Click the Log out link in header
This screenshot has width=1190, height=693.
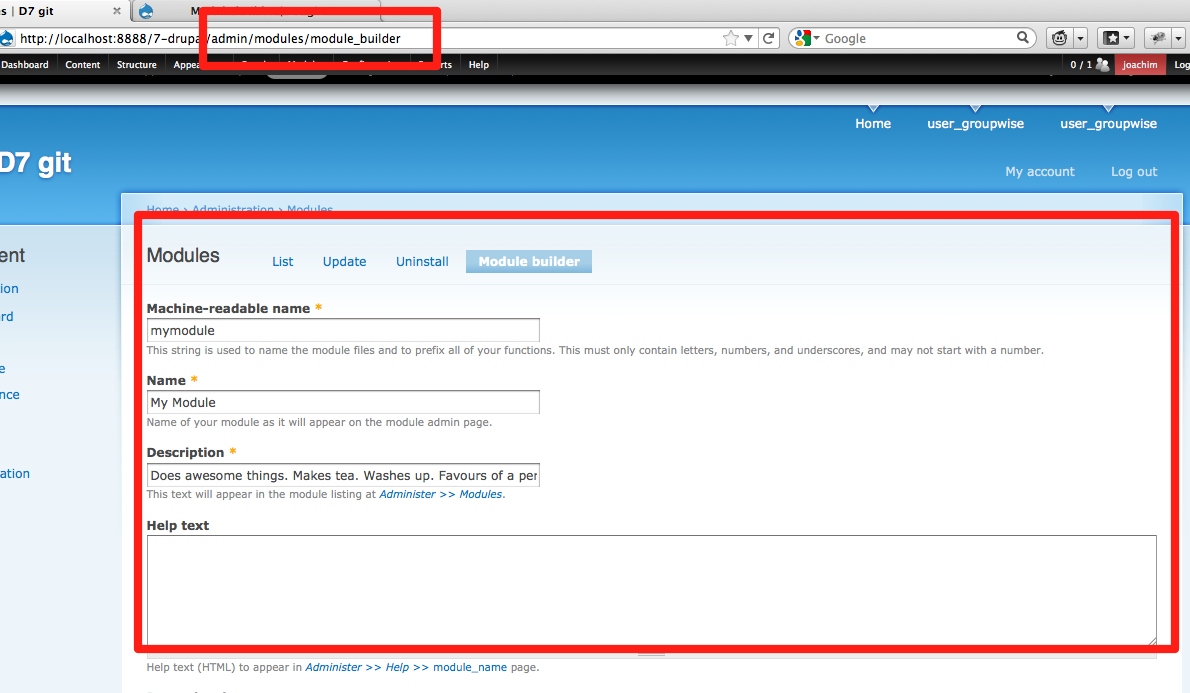(x=1134, y=172)
